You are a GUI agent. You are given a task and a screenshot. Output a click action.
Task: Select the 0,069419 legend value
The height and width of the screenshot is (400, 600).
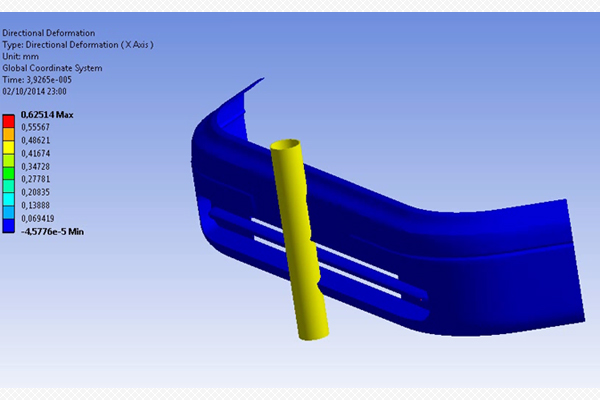(39, 216)
